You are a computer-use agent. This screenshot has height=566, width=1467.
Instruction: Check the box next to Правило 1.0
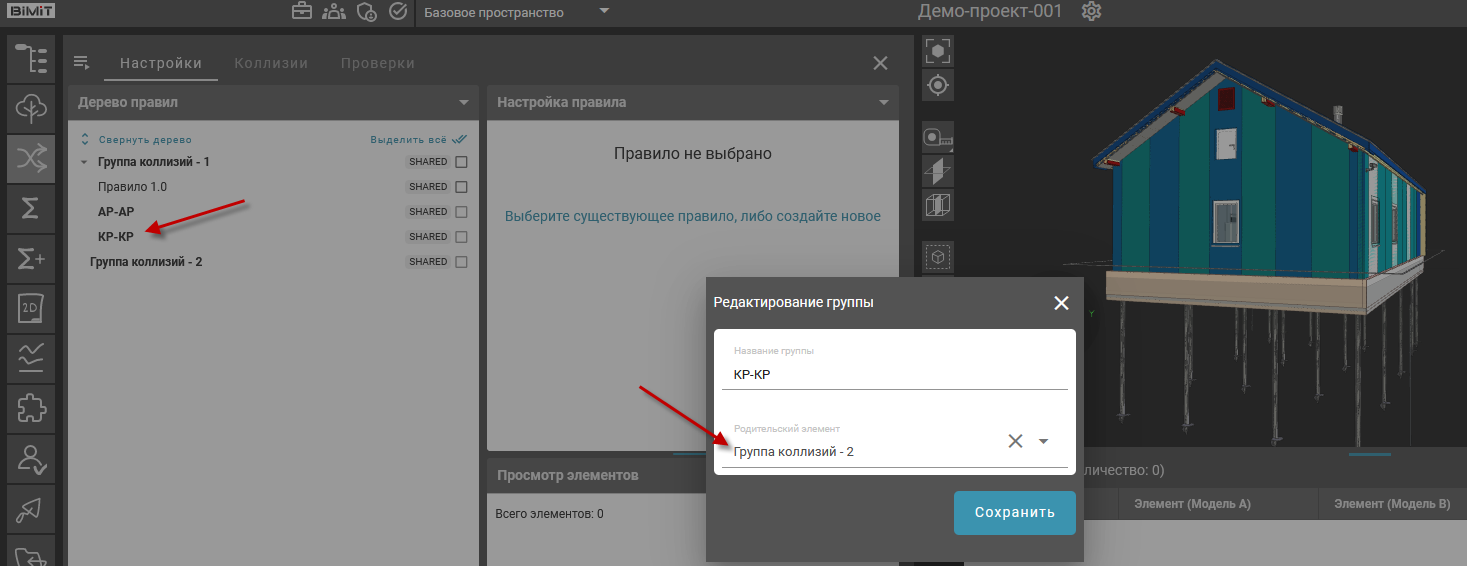pos(461,187)
